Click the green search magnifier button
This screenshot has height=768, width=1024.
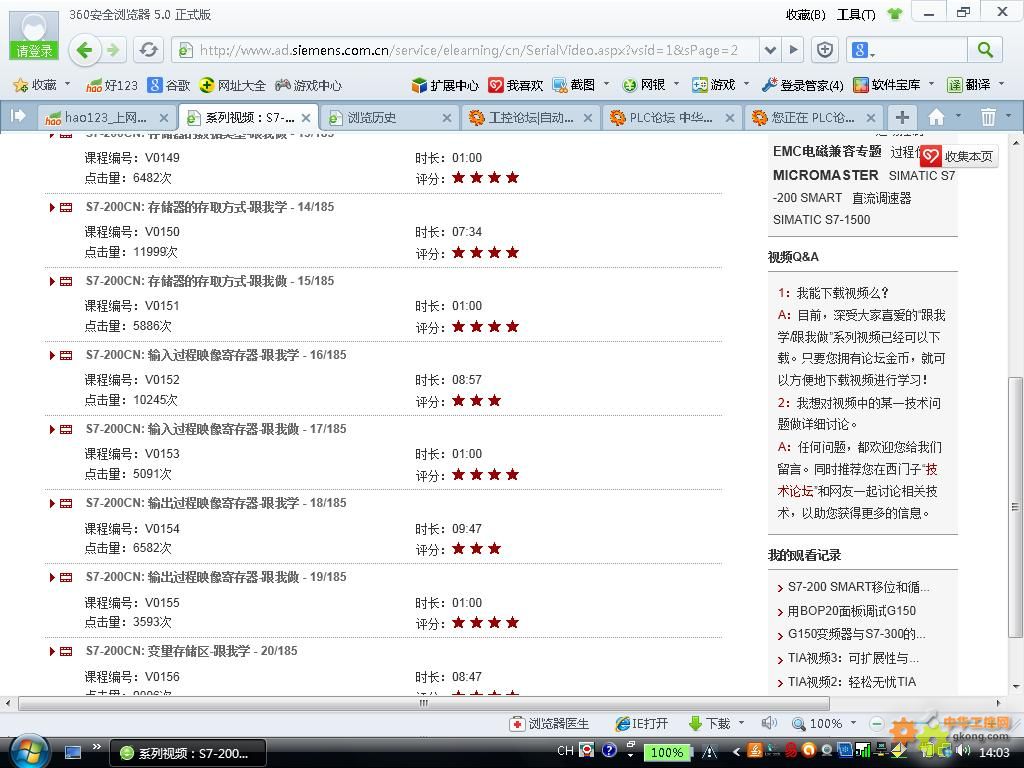[x=985, y=50]
